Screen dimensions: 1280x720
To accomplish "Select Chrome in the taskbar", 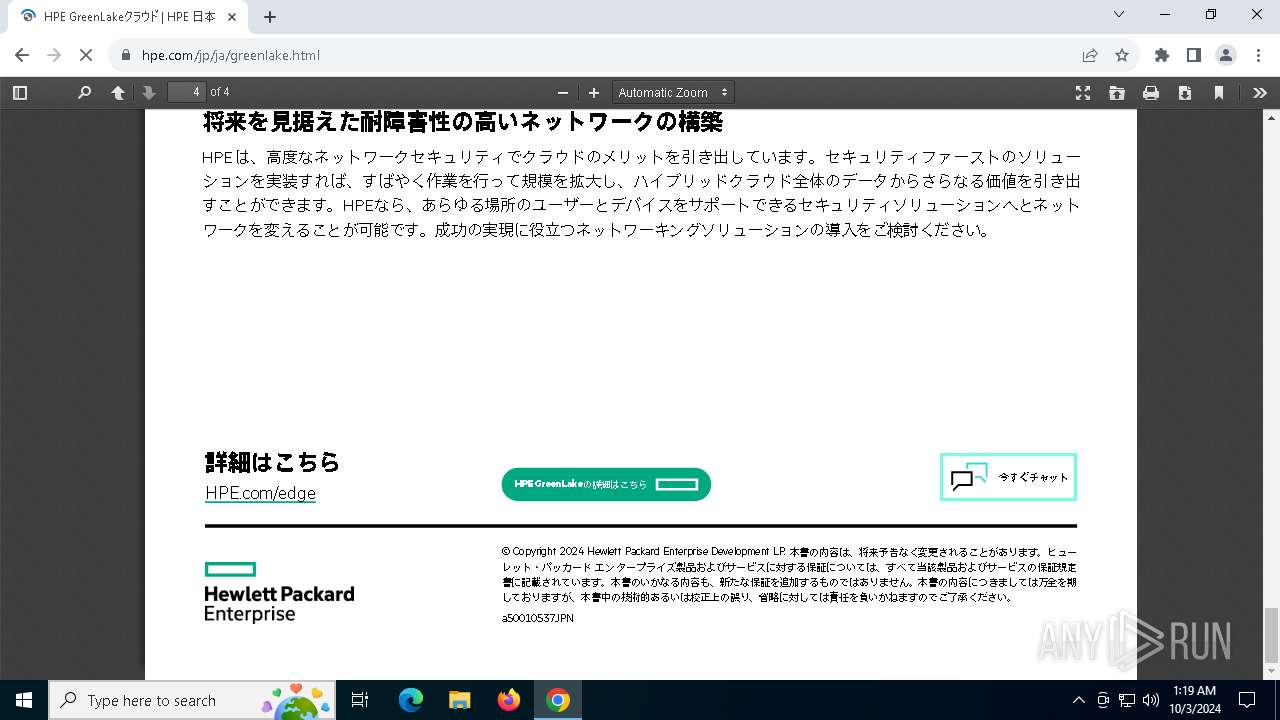I will 558,700.
